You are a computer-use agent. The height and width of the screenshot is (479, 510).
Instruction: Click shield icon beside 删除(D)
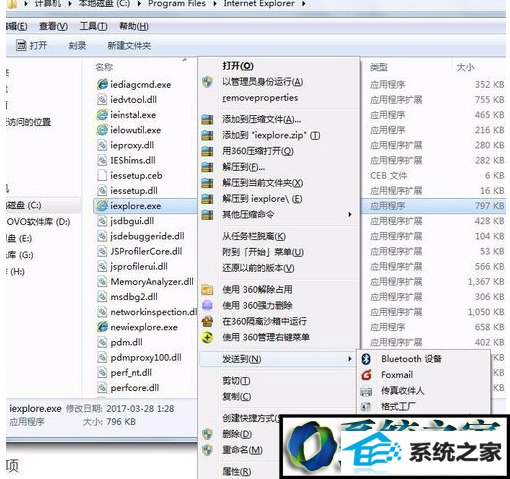pyautogui.click(x=207, y=434)
